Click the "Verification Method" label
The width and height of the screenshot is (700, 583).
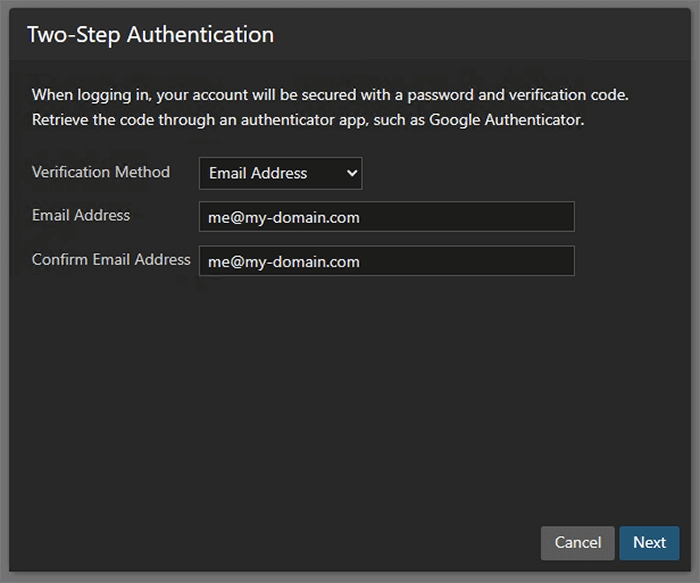click(101, 172)
